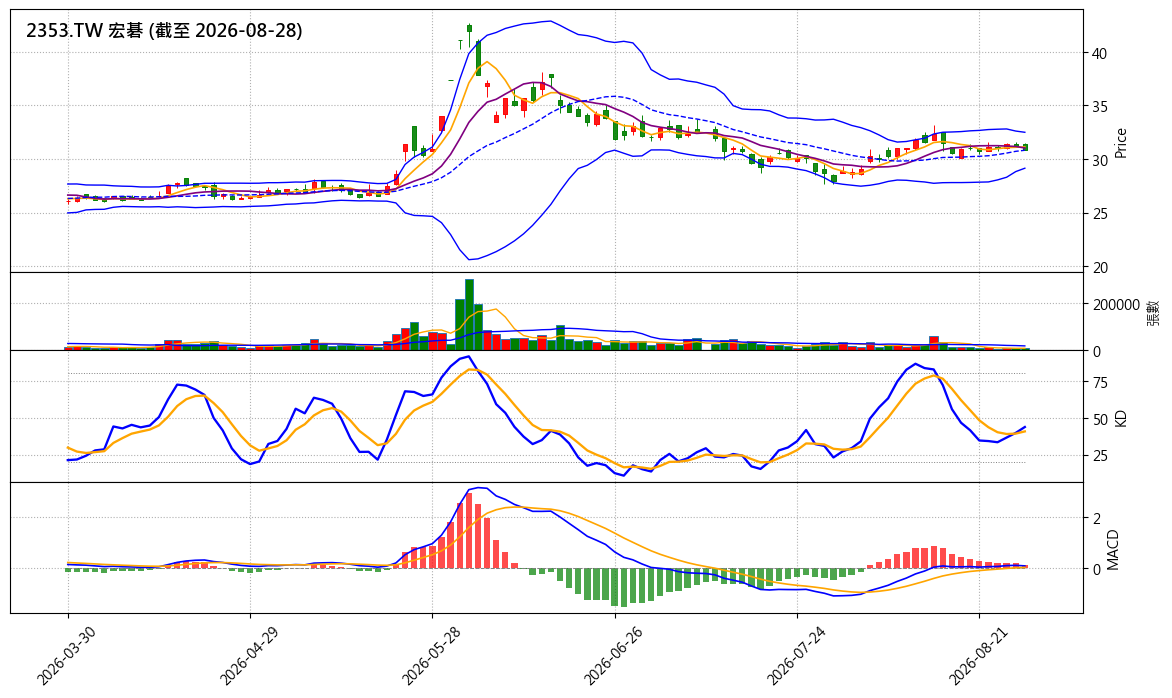Click the 30 price tick label
The height and width of the screenshot is (698, 1172).
pos(1099,161)
